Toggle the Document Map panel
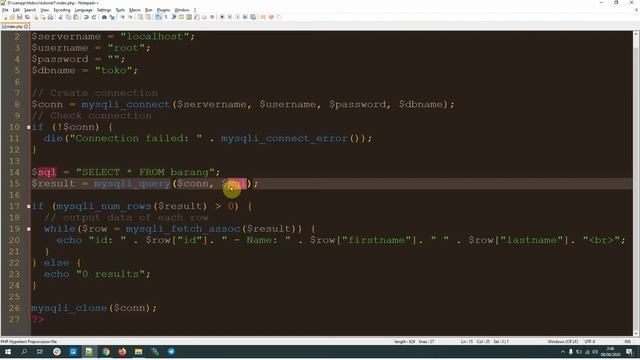 click(189, 17)
